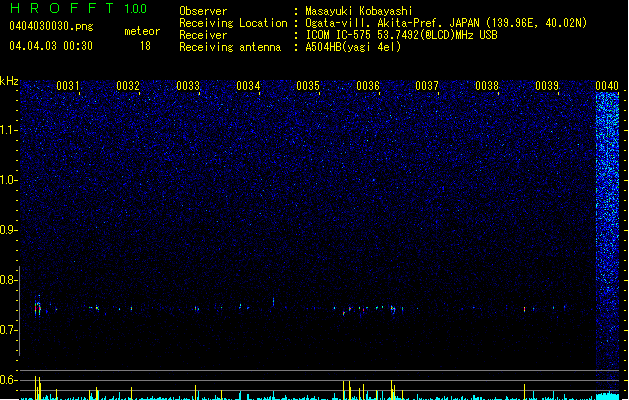Select the filename 0404030030.png
This screenshot has width=629, height=400.
click(x=51, y=26)
